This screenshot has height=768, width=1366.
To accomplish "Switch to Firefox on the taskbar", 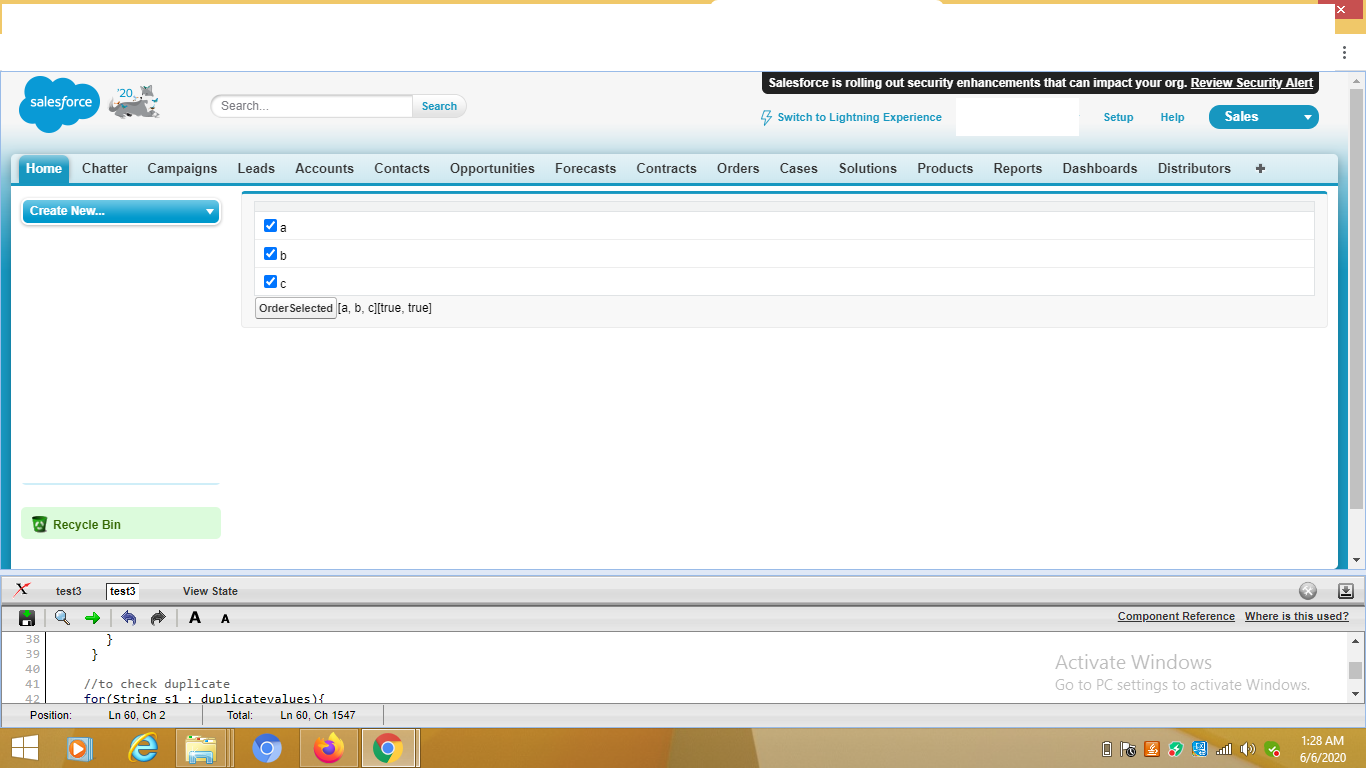I will pos(328,748).
